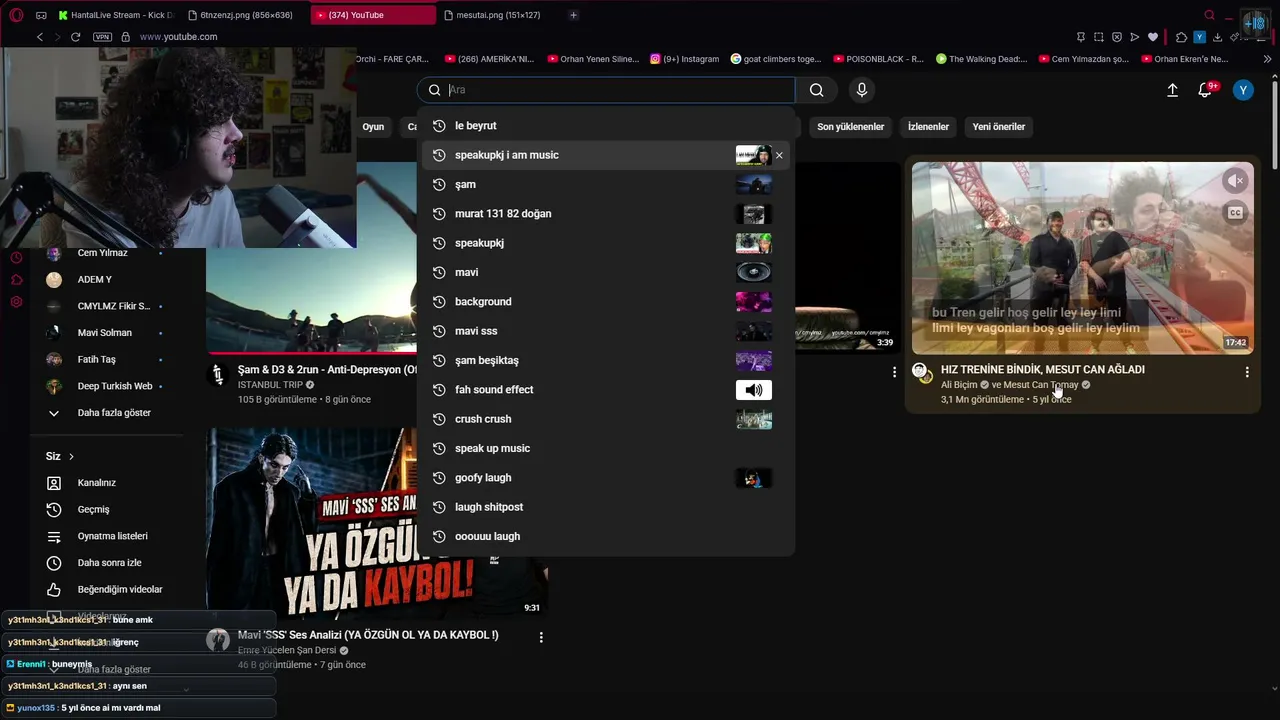
Task: Select the (374) YouTube tab
Action: pyautogui.click(x=373, y=15)
